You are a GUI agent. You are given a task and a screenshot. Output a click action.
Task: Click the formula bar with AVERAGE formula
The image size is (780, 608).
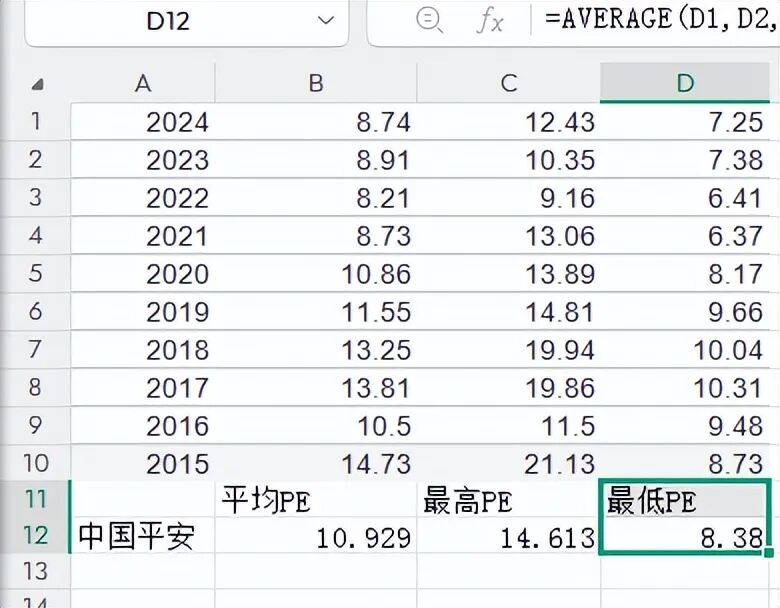(x=661, y=20)
